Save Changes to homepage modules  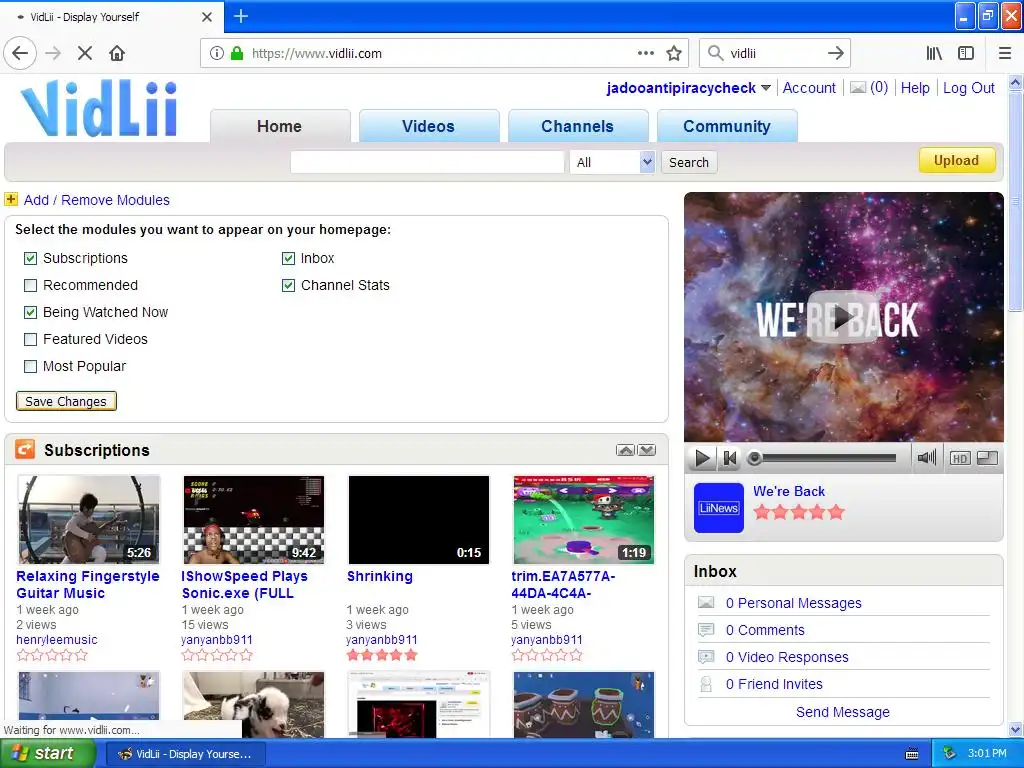(66, 401)
